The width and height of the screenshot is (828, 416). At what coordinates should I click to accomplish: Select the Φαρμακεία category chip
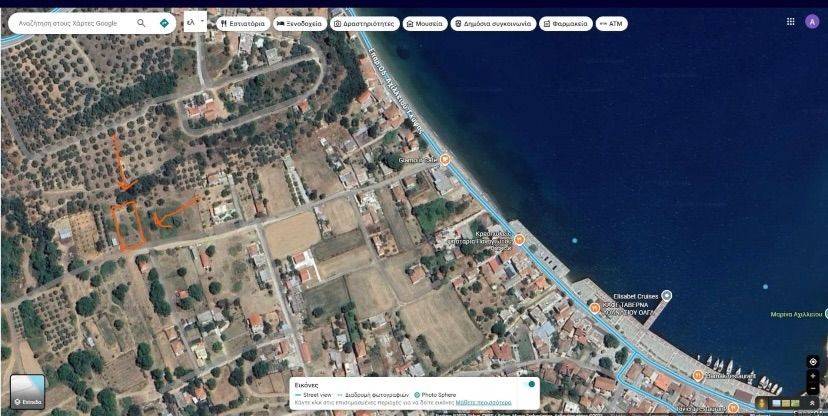[565, 23]
